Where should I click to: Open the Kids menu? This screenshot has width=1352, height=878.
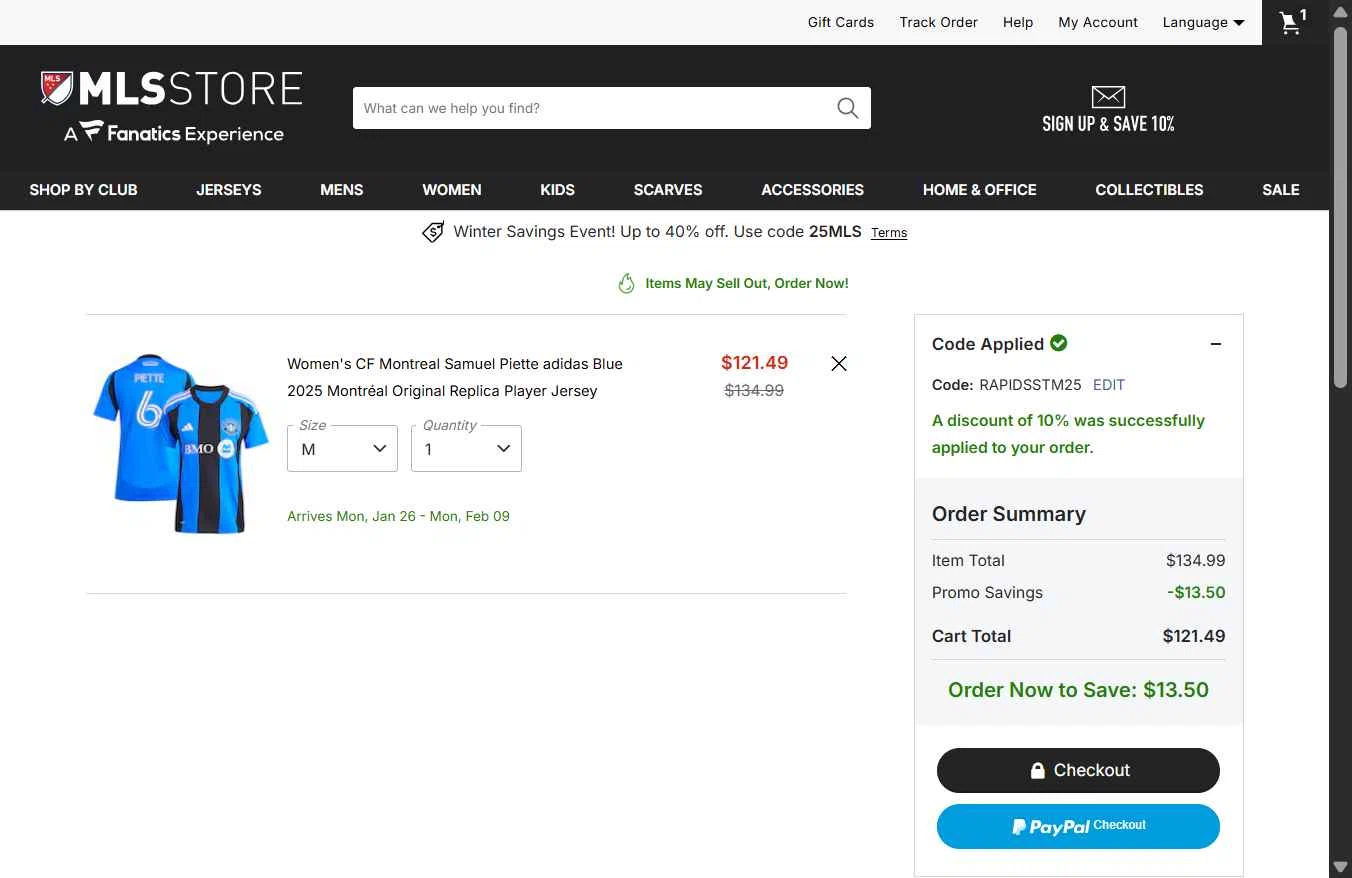point(558,190)
